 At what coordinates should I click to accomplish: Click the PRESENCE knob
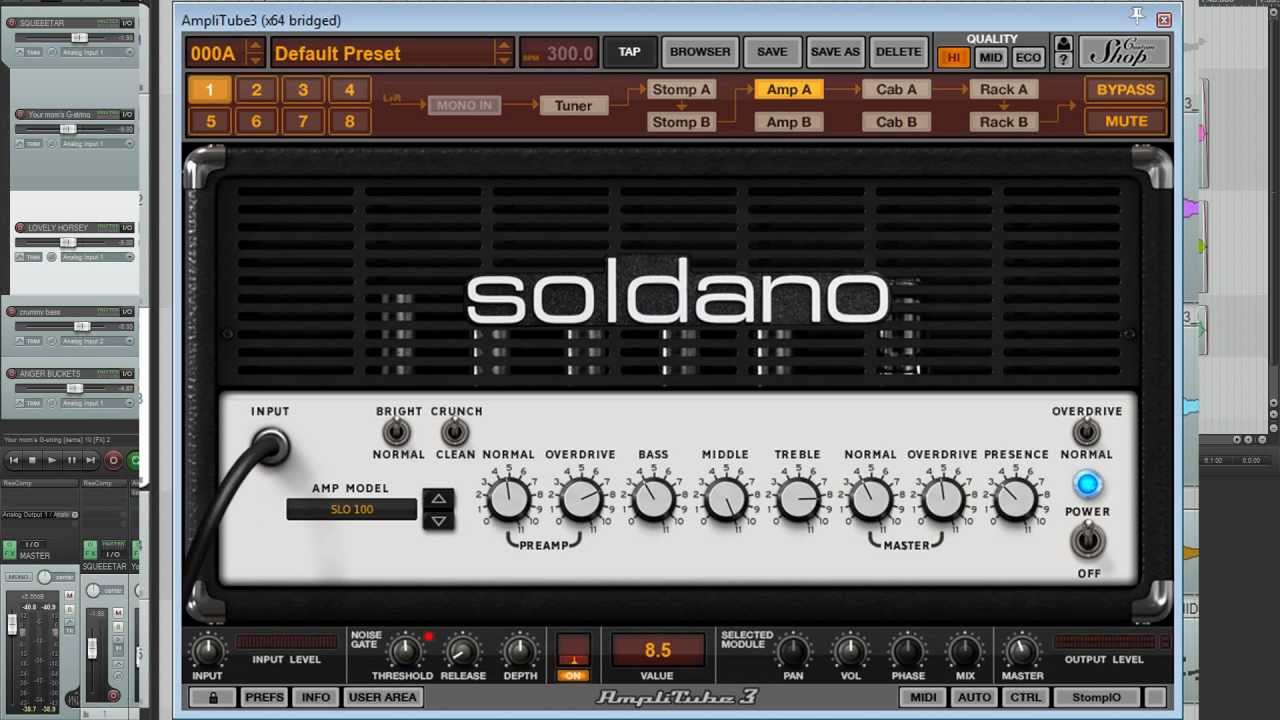pyautogui.click(x=1016, y=499)
